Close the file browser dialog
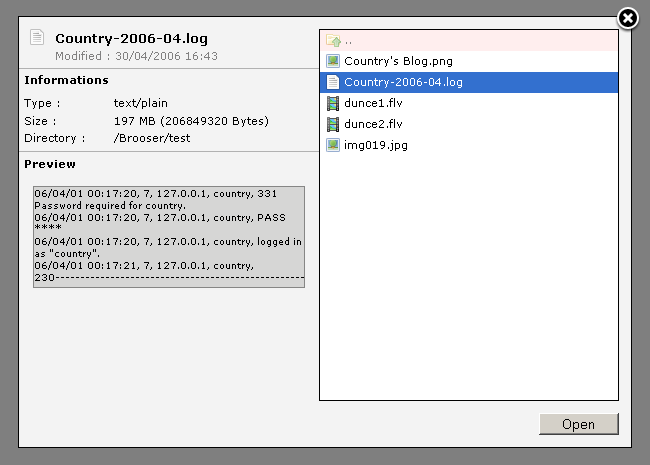The width and height of the screenshot is (650, 465). pos(627,19)
